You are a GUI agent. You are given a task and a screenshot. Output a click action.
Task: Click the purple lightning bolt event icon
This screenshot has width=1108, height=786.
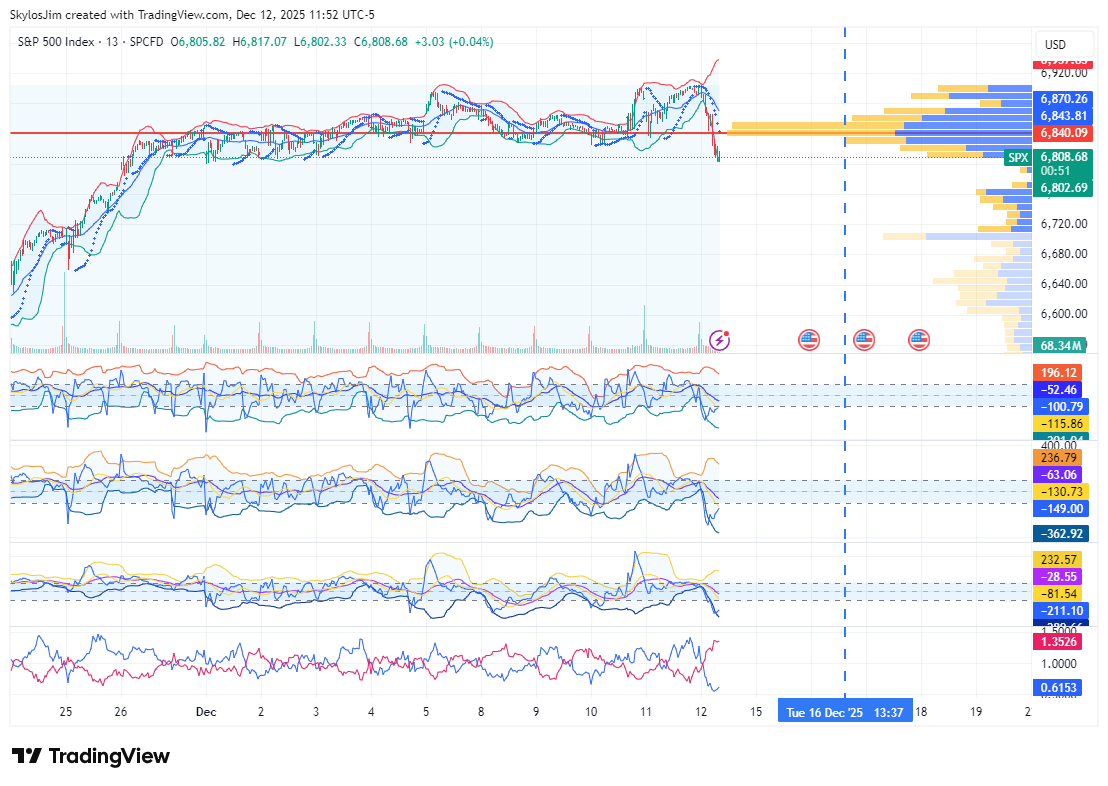pyautogui.click(x=718, y=340)
